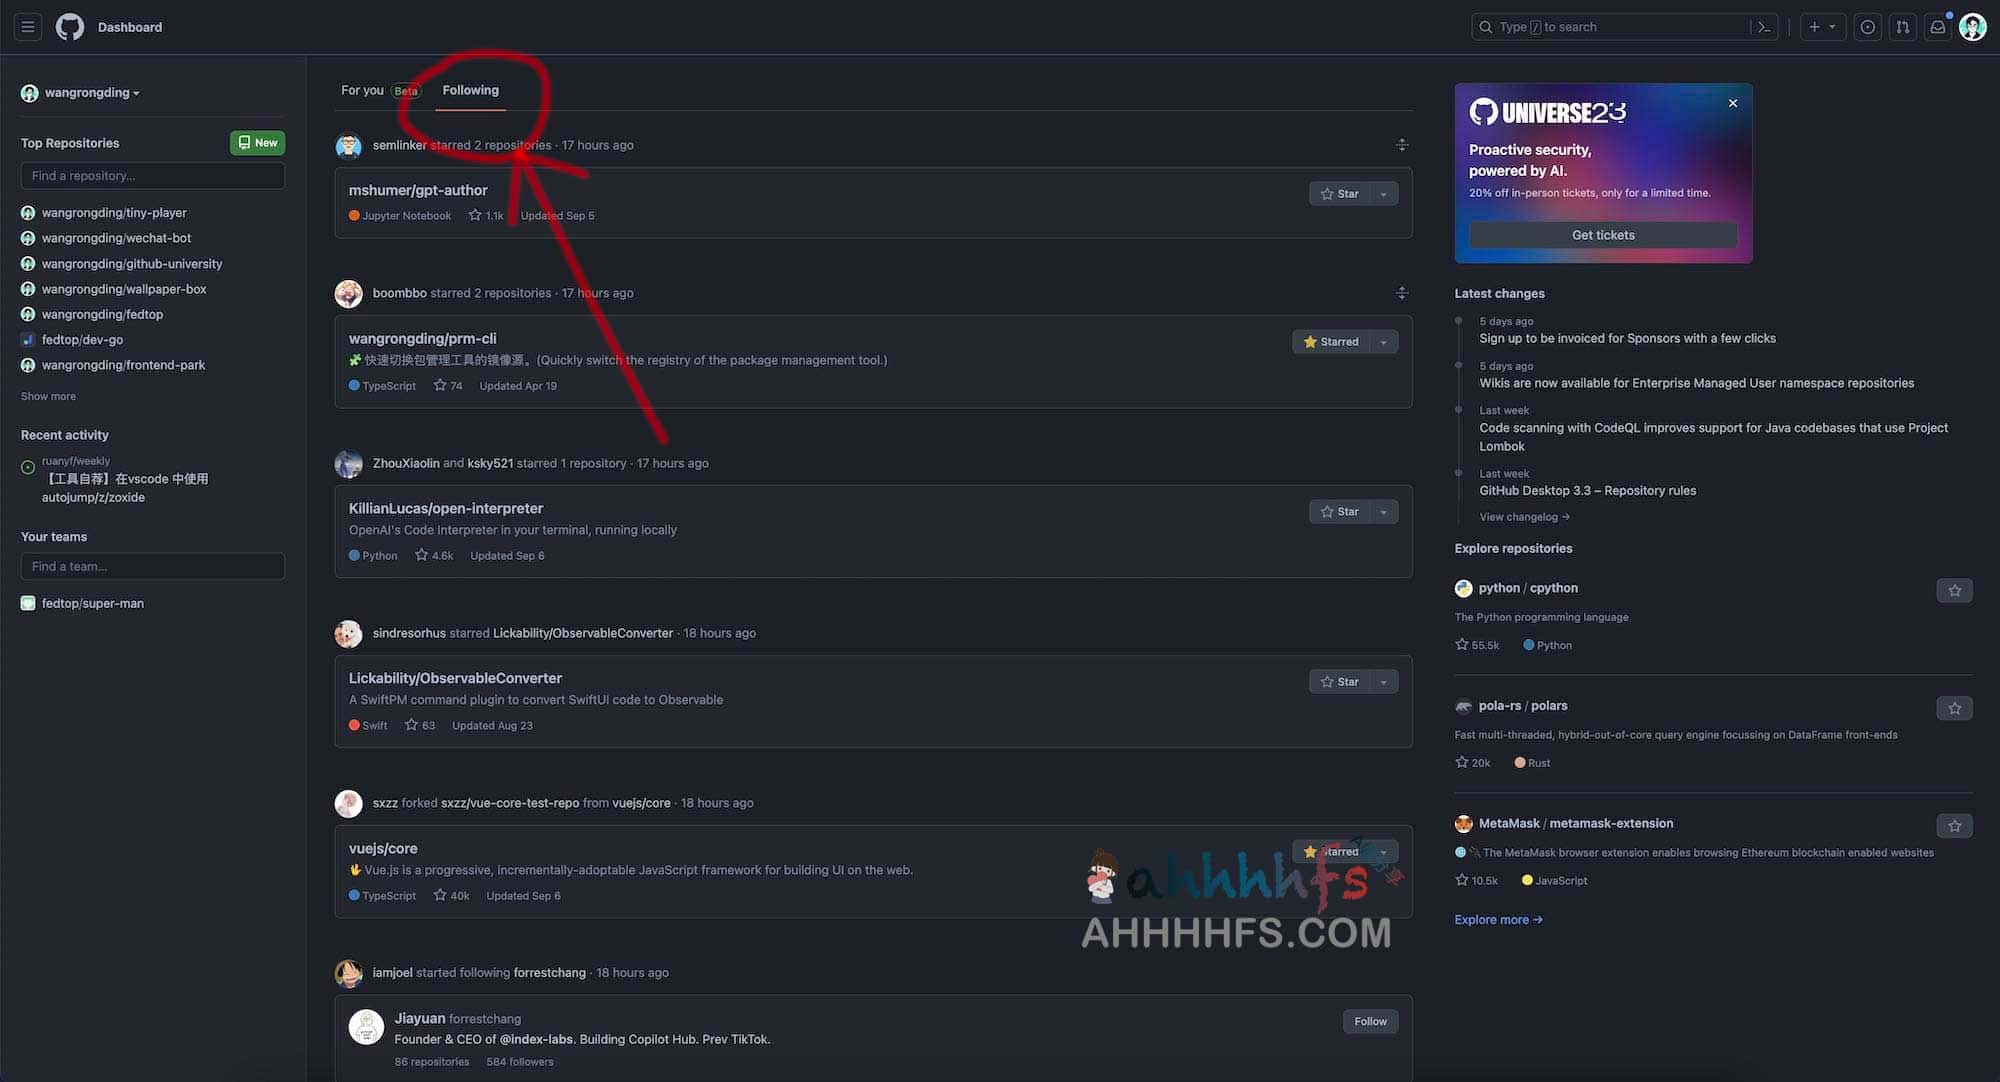
Task: Click the repository search input field
Action: pos(152,173)
